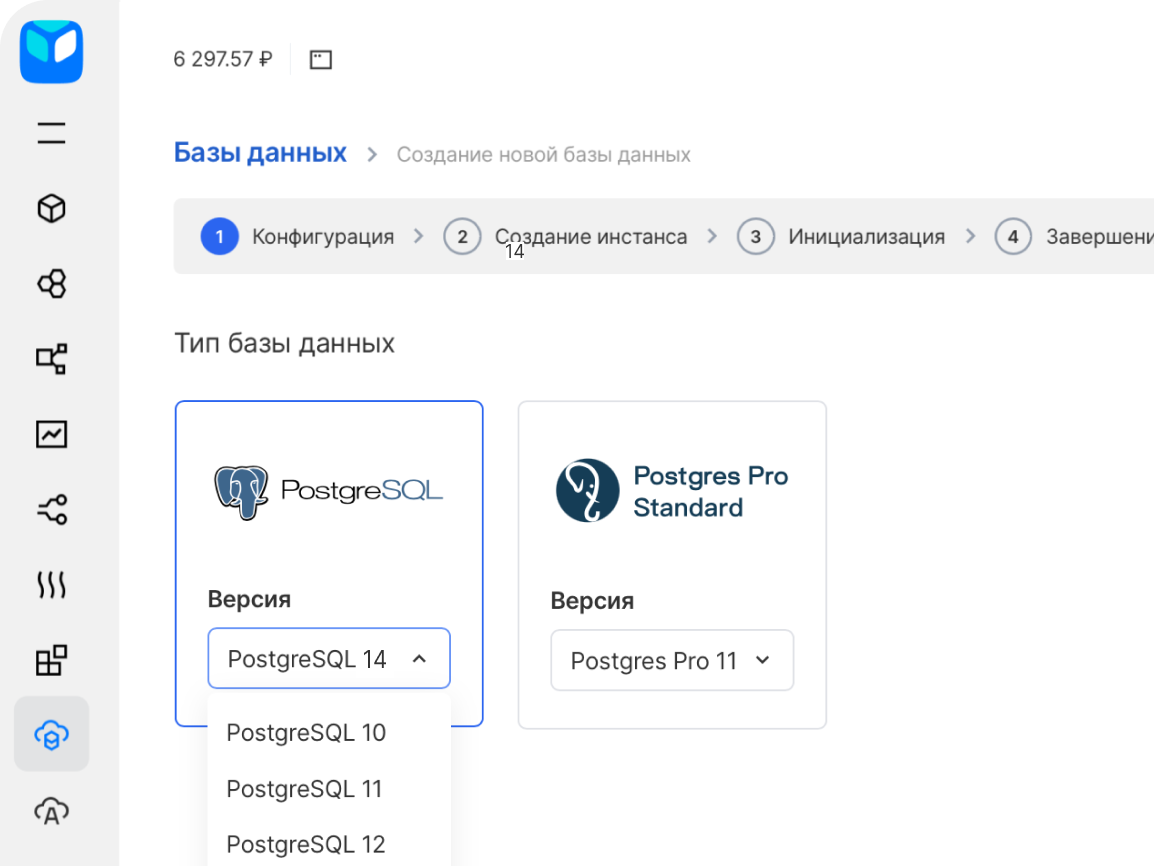Viewport: 1154px width, 866px height.
Task: Open the cloud database icon in sidebar
Action: point(52,734)
